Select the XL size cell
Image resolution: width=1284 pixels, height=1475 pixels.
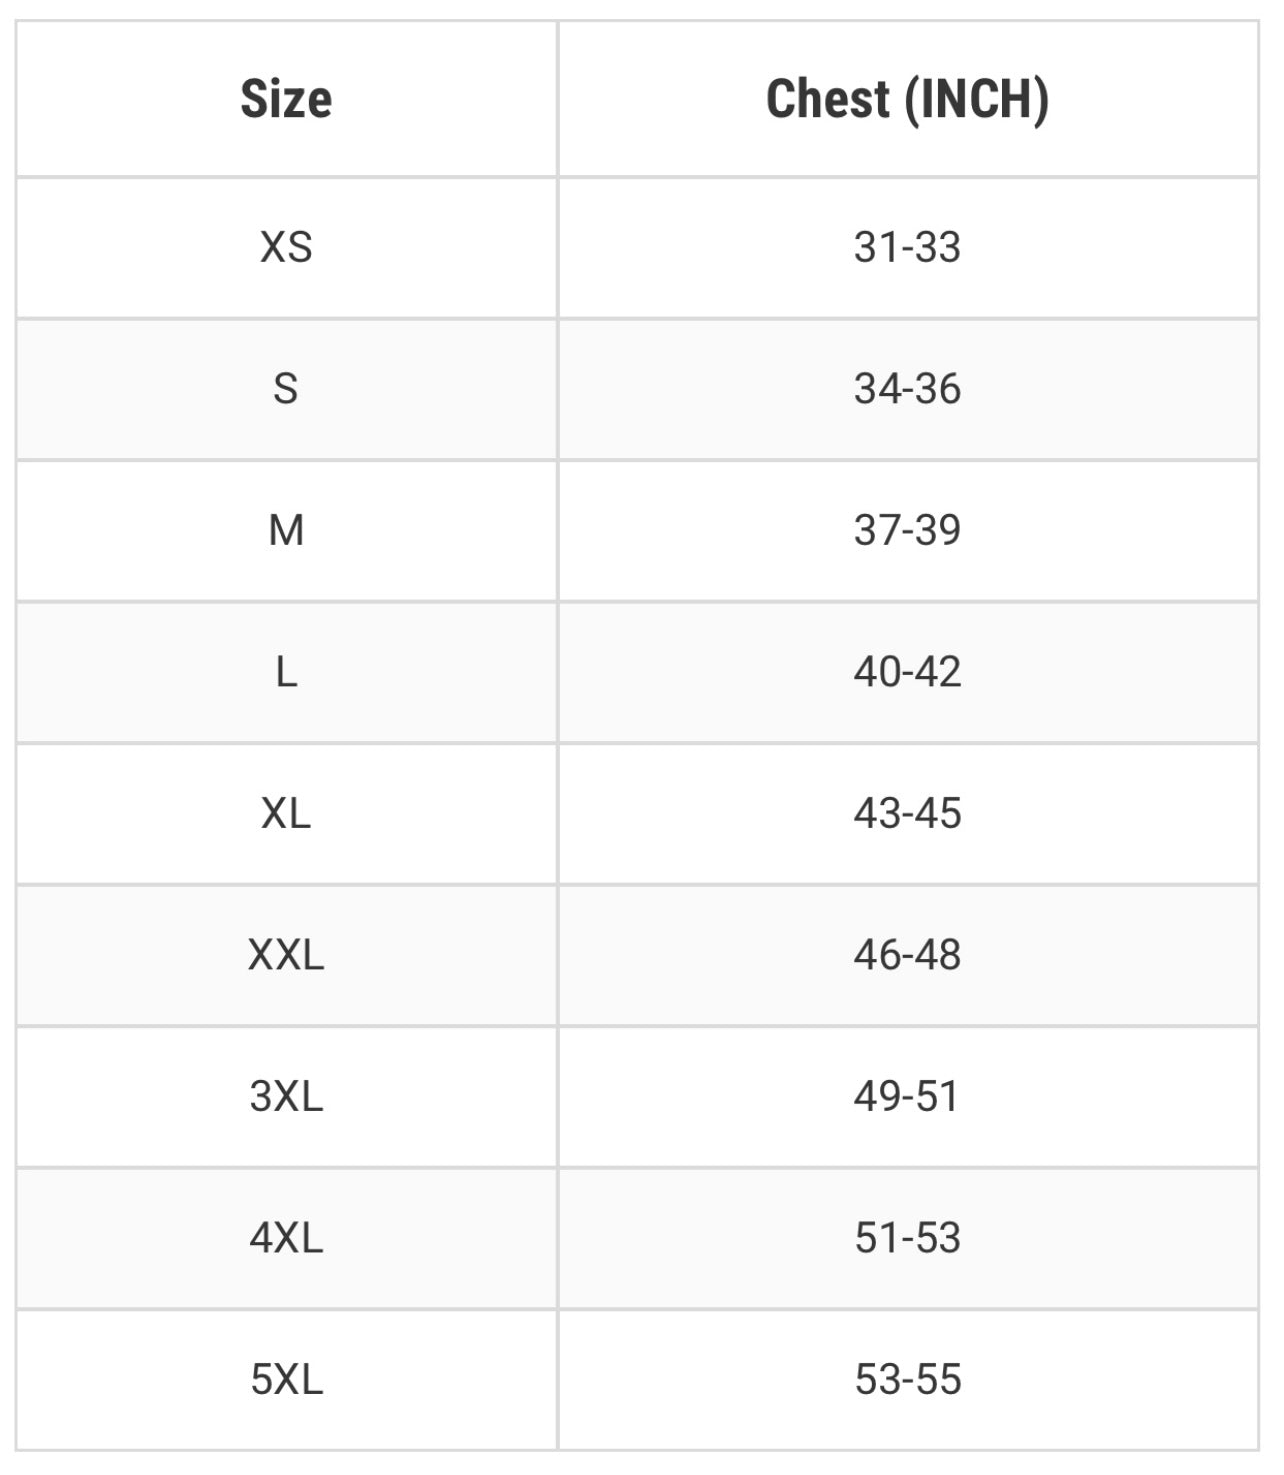[286, 814]
